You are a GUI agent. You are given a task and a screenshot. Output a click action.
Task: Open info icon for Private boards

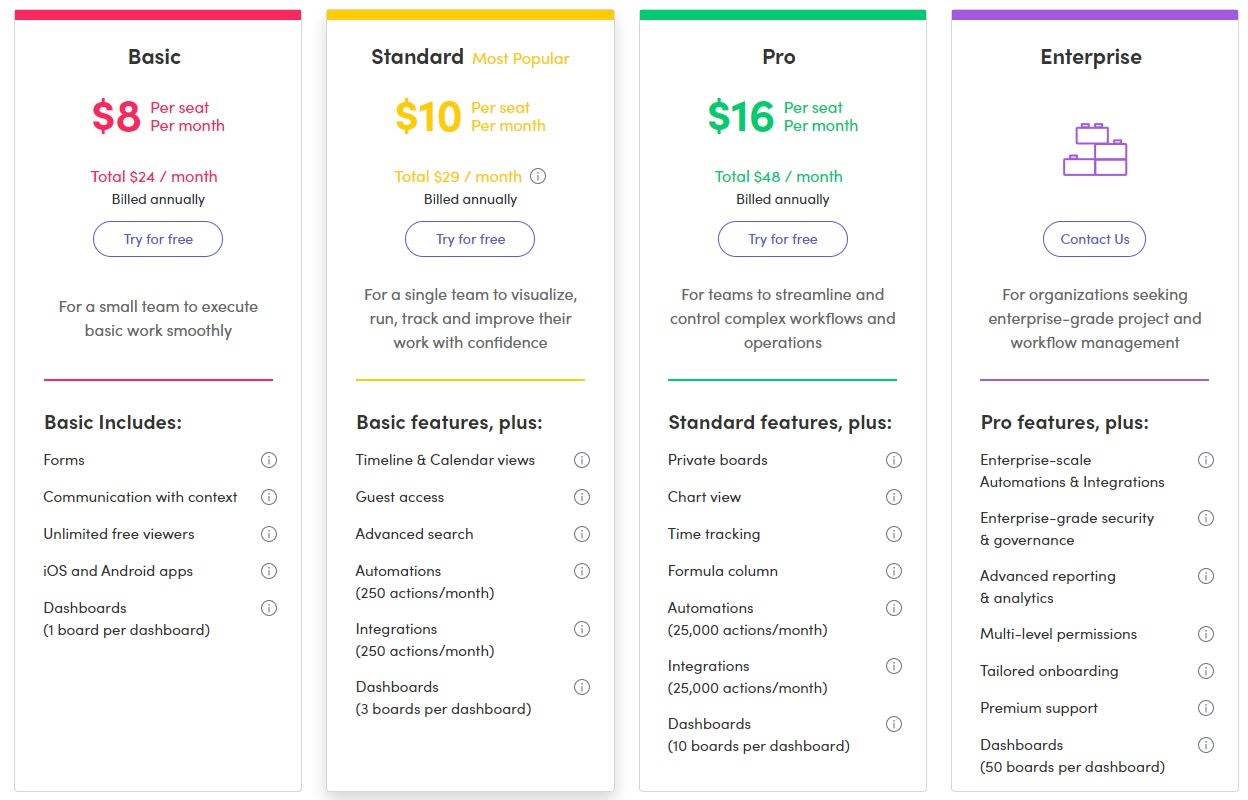point(894,460)
